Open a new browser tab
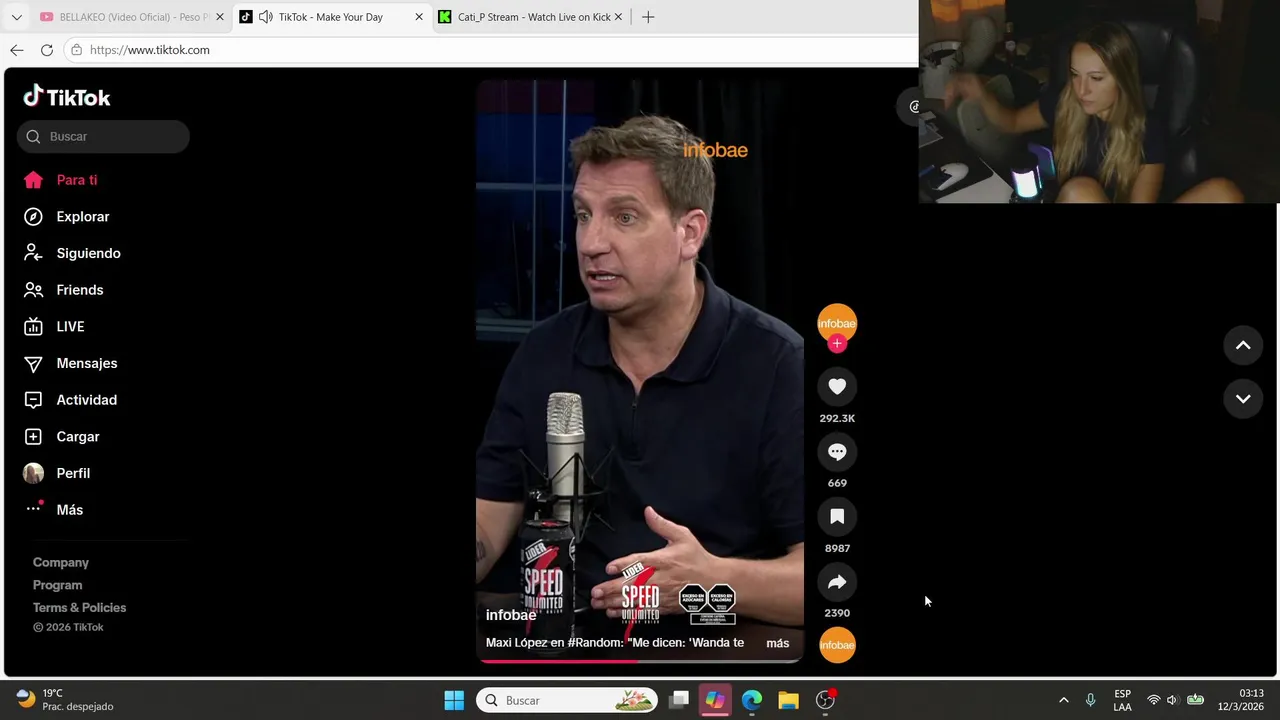 648,17
